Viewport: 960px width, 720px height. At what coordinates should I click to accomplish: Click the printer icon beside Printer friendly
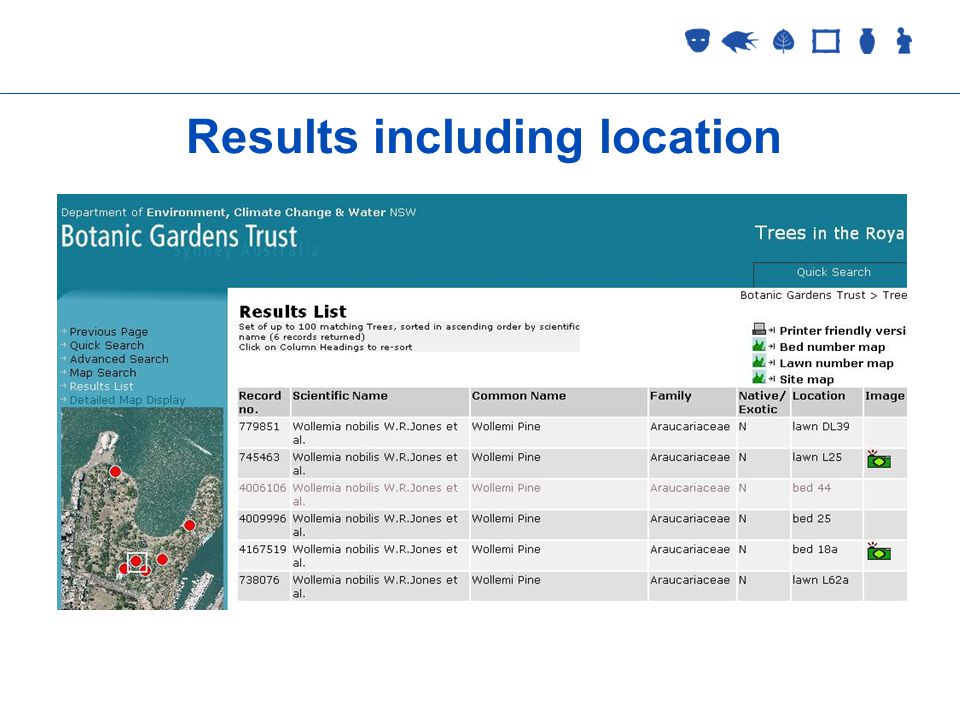pyautogui.click(x=759, y=329)
